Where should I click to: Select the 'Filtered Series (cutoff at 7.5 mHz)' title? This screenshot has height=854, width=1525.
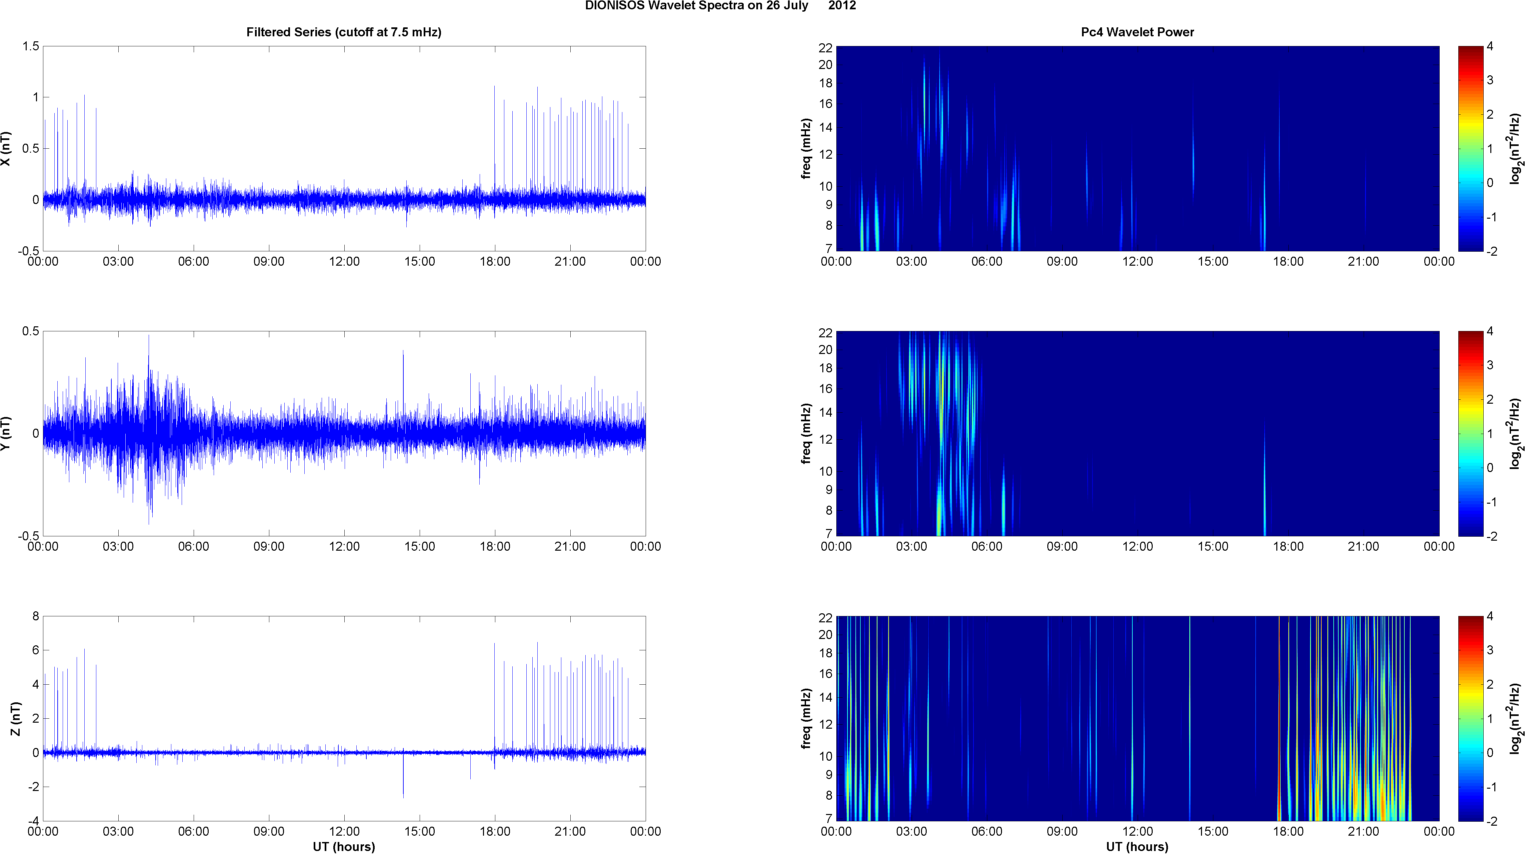(x=344, y=32)
